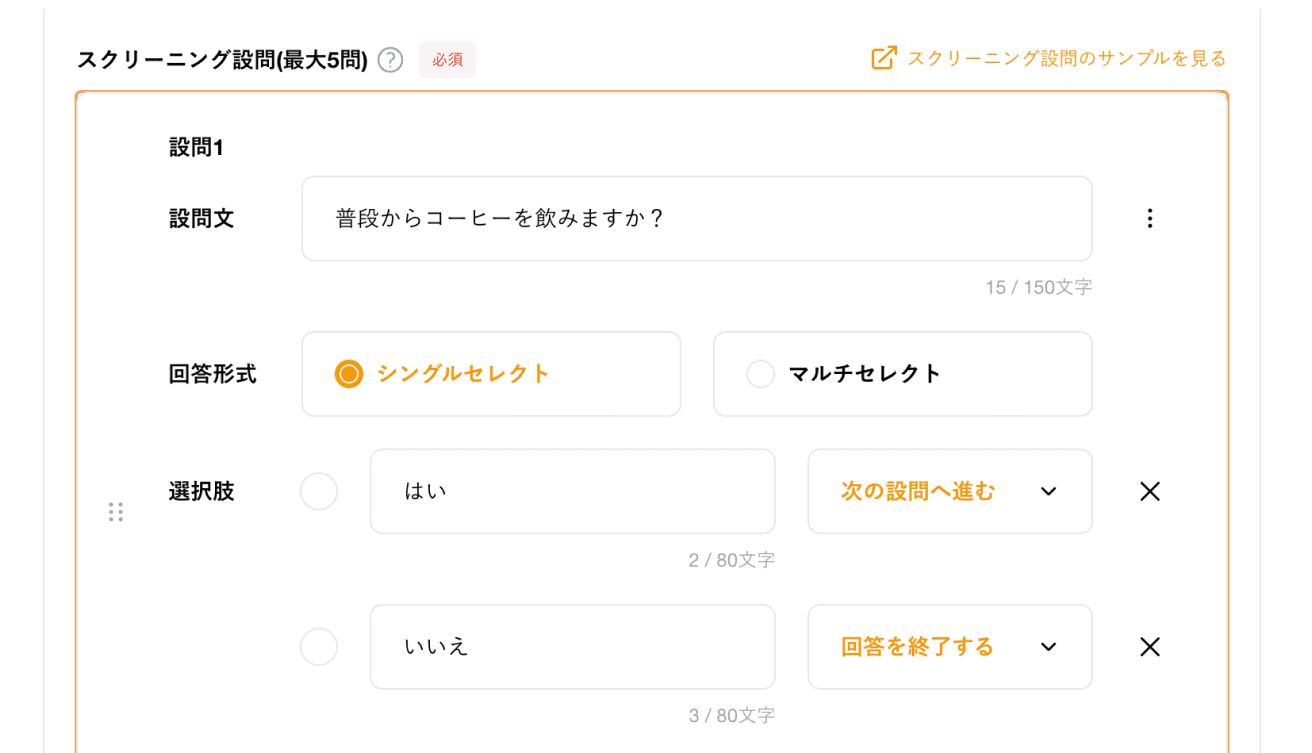Delete the いいえ choice using the X icon
Viewport: 1312px width, 753px height.
pyautogui.click(x=1149, y=646)
